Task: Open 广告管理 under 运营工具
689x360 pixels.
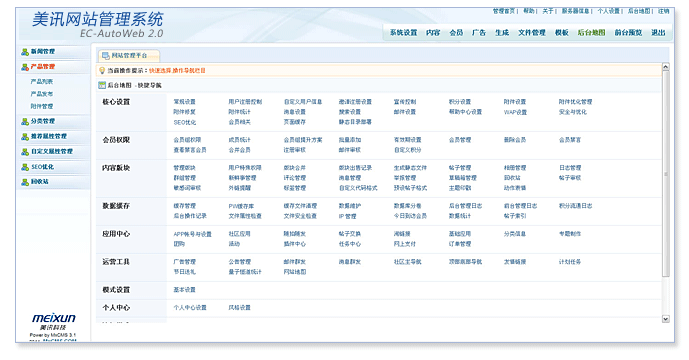Action: (x=185, y=262)
